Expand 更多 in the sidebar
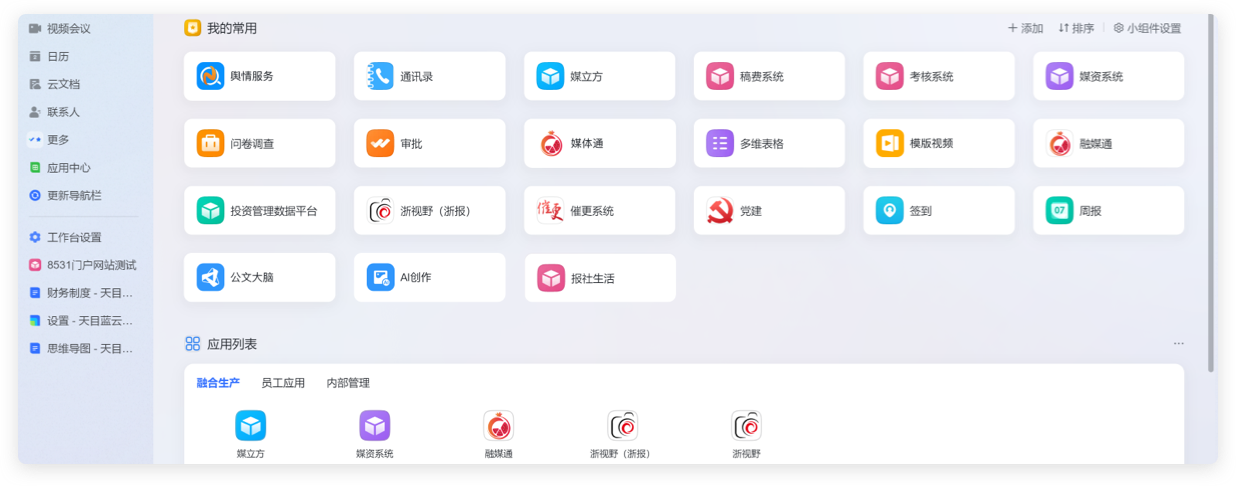Screen dimensions: 1236x486 pyautogui.click(x=58, y=140)
